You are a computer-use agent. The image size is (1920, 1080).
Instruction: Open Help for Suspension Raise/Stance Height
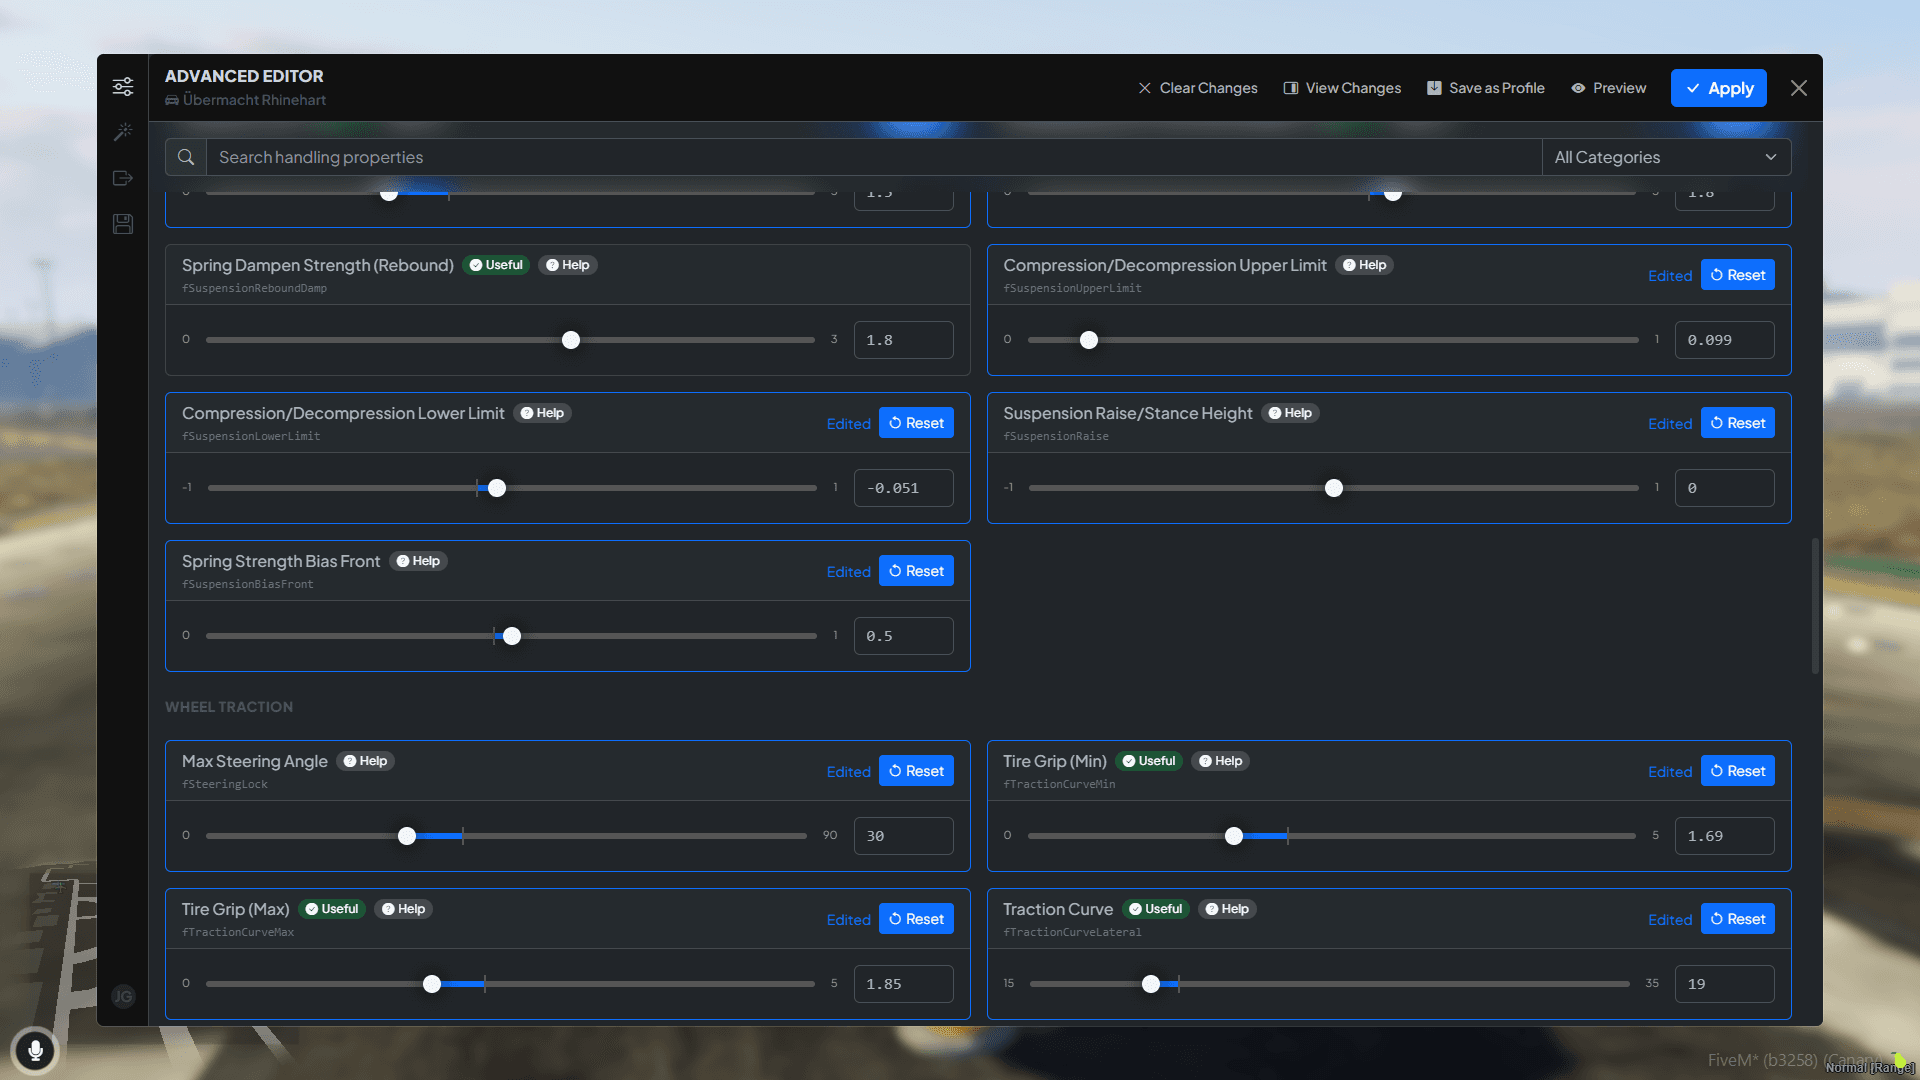tap(1290, 413)
